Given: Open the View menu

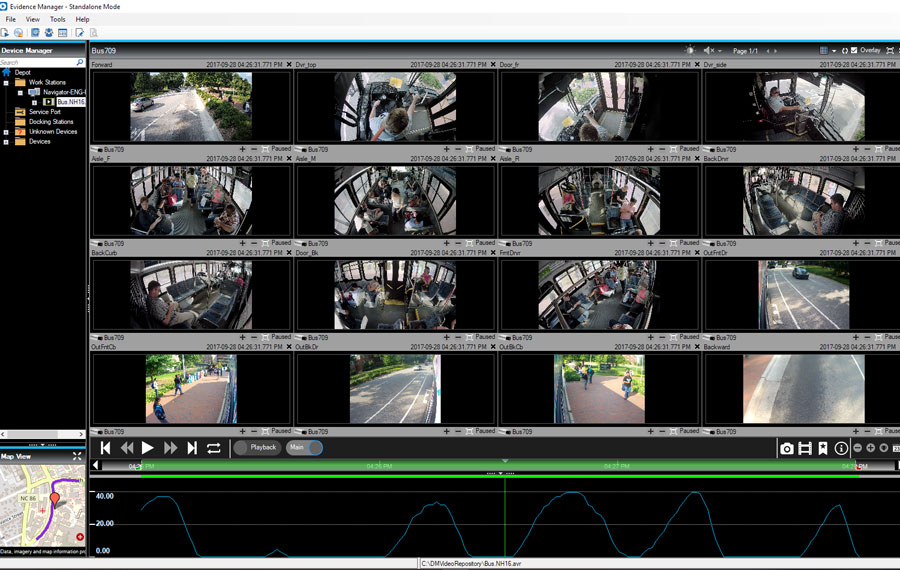Looking at the screenshot, I should click(x=33, y=20).
